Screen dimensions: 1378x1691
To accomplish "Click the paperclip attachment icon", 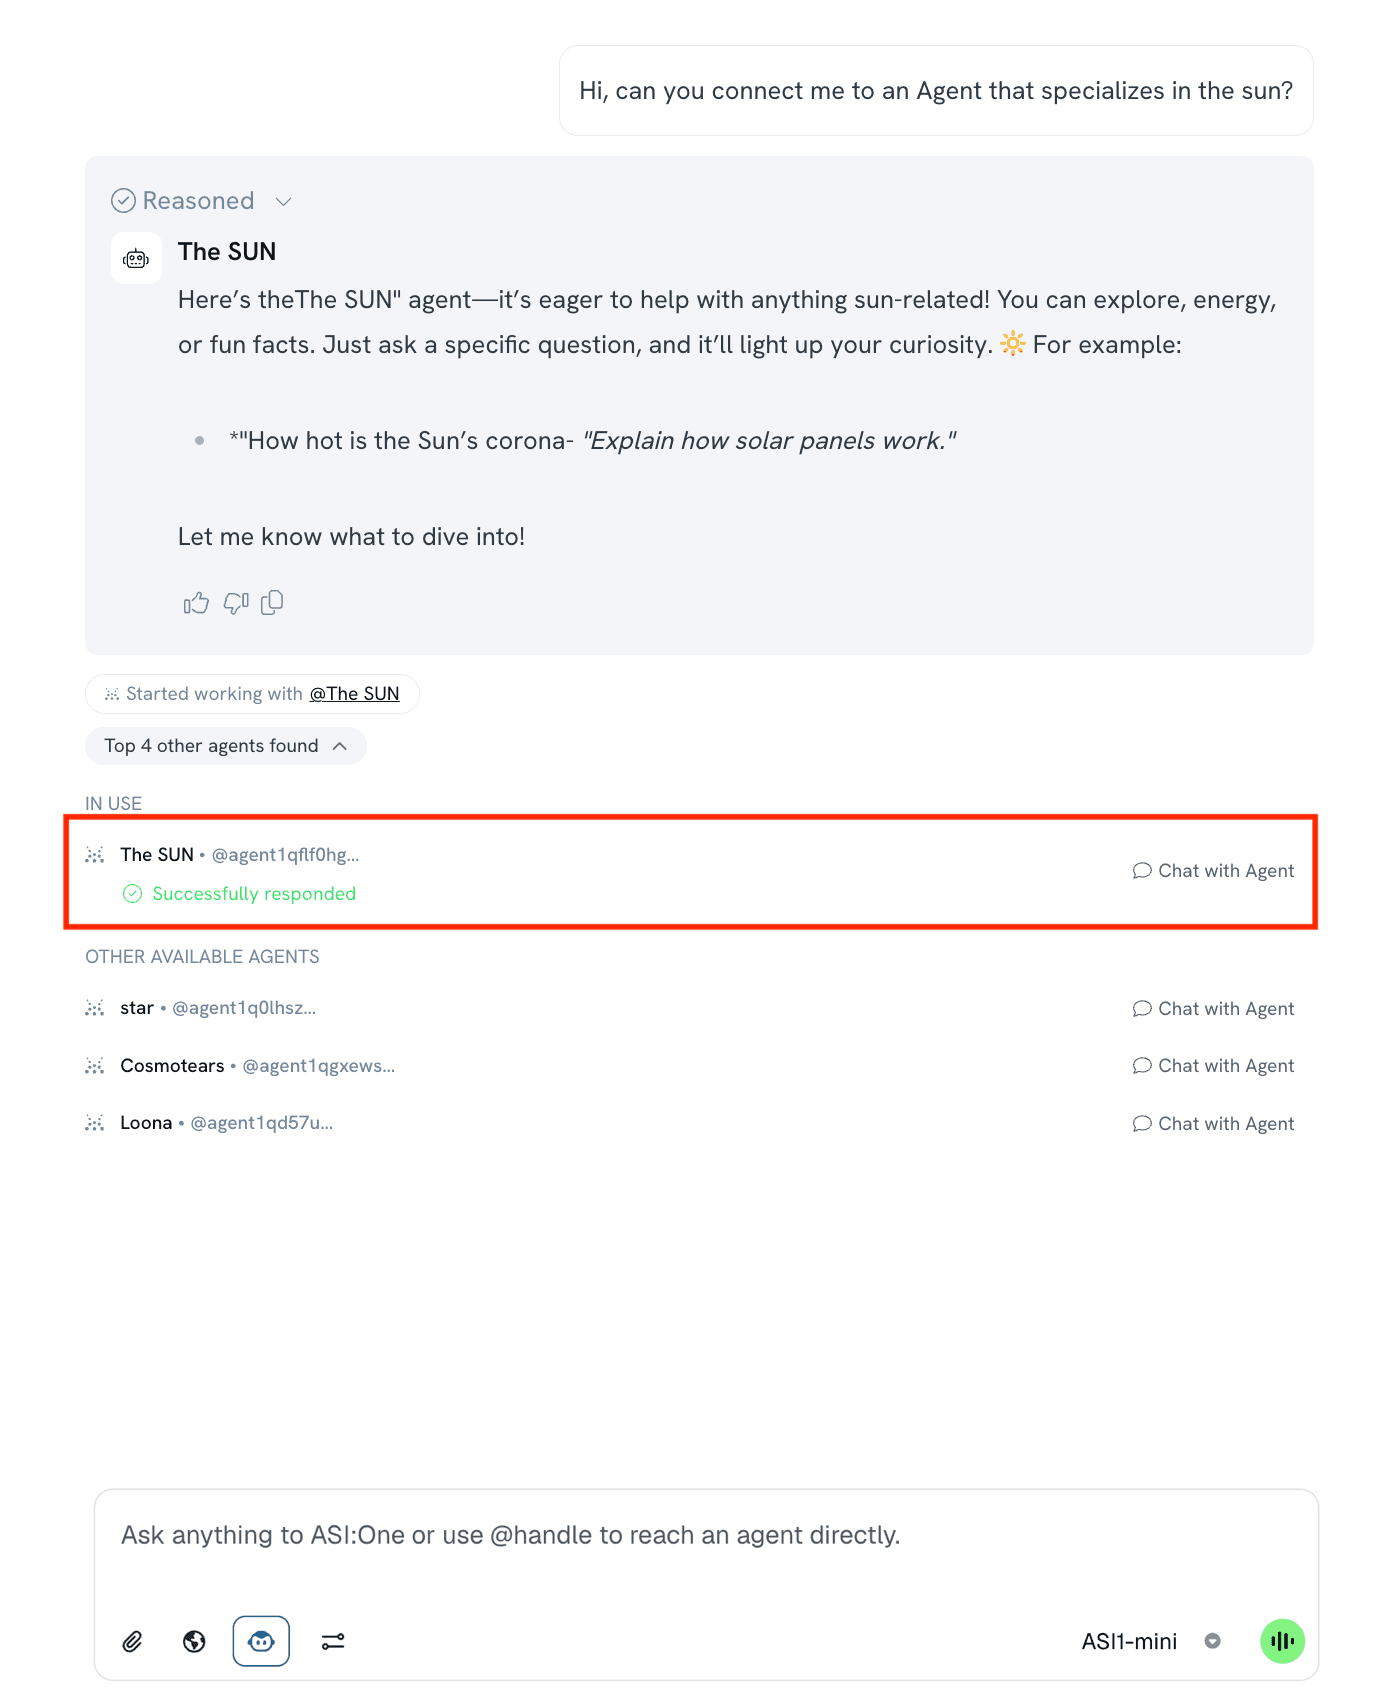I will click(133, 1641).
